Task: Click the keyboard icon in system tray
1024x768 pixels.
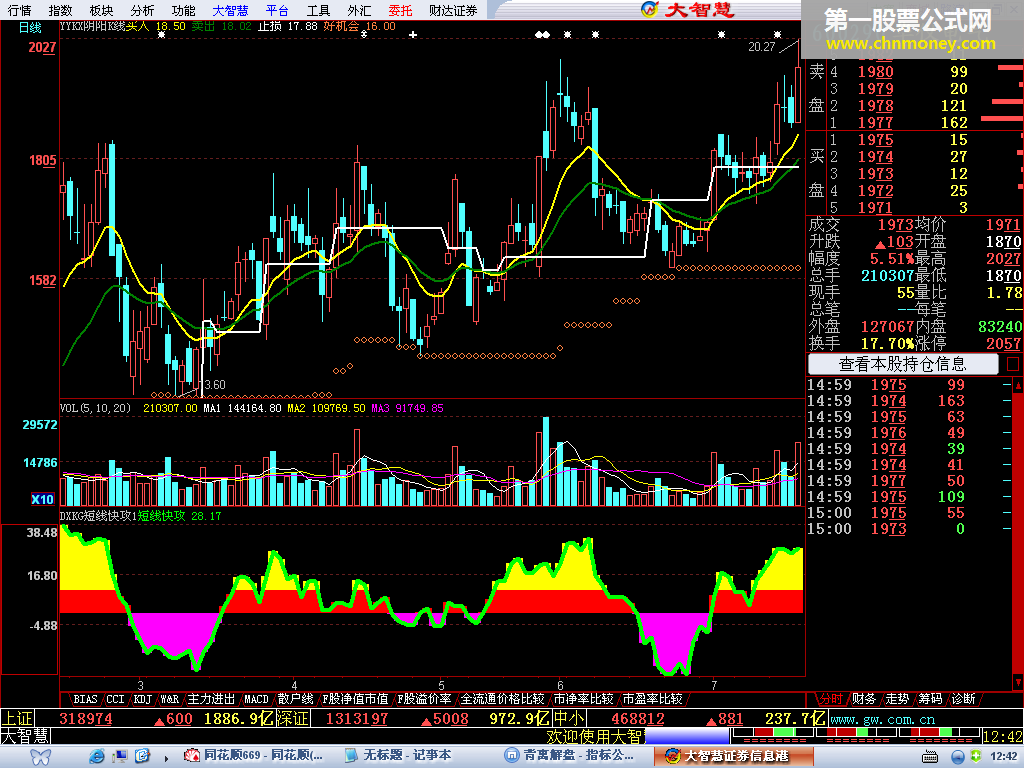Action: (931, 757)
